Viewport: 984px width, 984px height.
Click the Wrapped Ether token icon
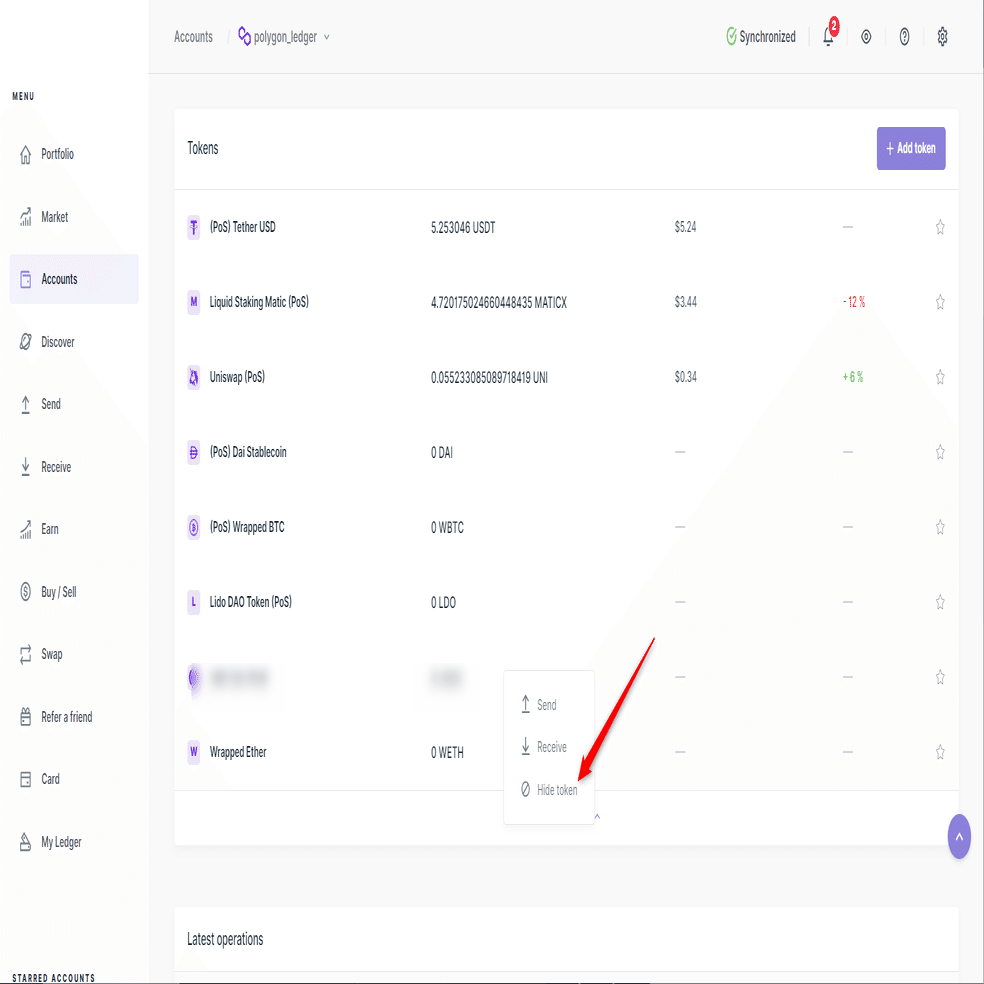pos(194,752)
